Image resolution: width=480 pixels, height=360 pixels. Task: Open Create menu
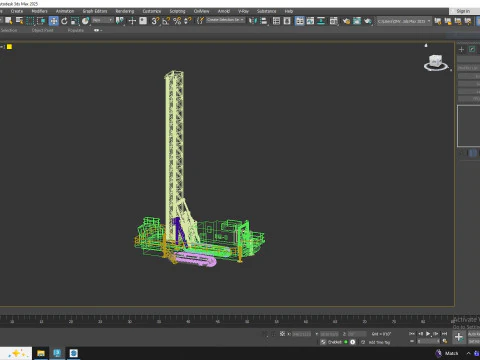coord(17,11)
